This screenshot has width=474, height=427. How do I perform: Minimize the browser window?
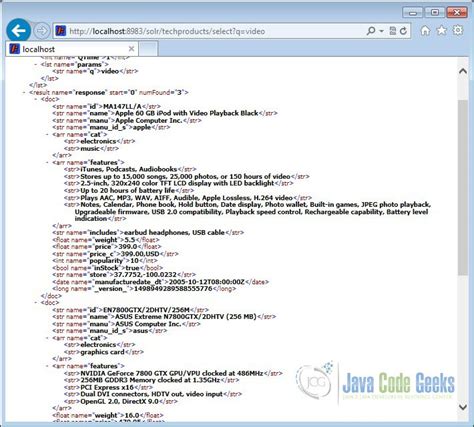(x=413, y=13)
